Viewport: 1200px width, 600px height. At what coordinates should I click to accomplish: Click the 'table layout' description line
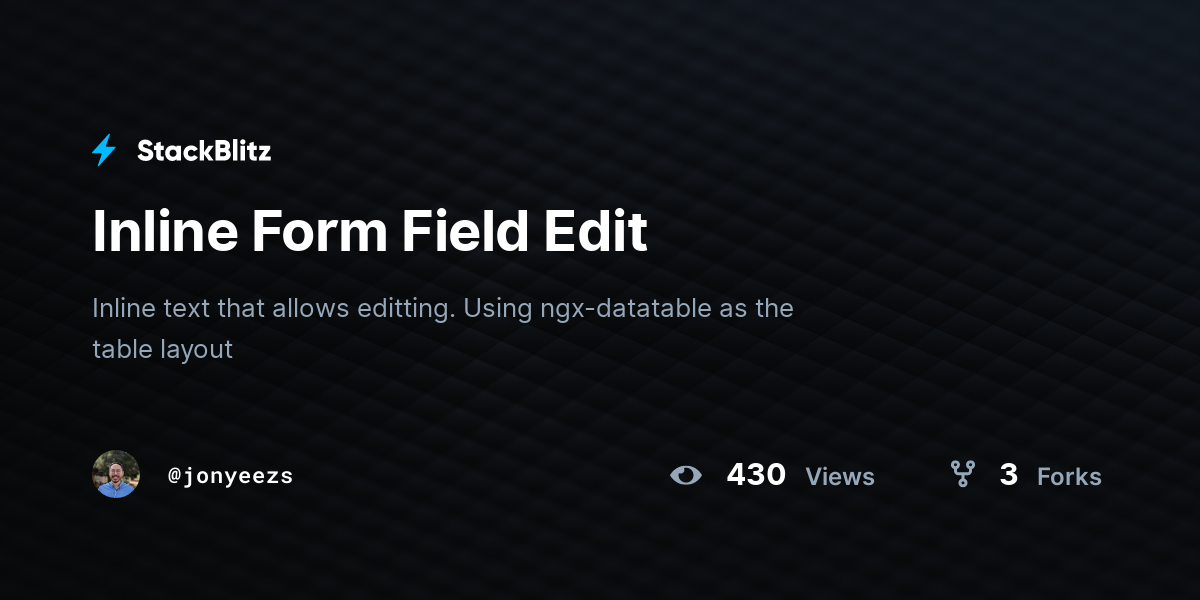(x=162, y=349)
